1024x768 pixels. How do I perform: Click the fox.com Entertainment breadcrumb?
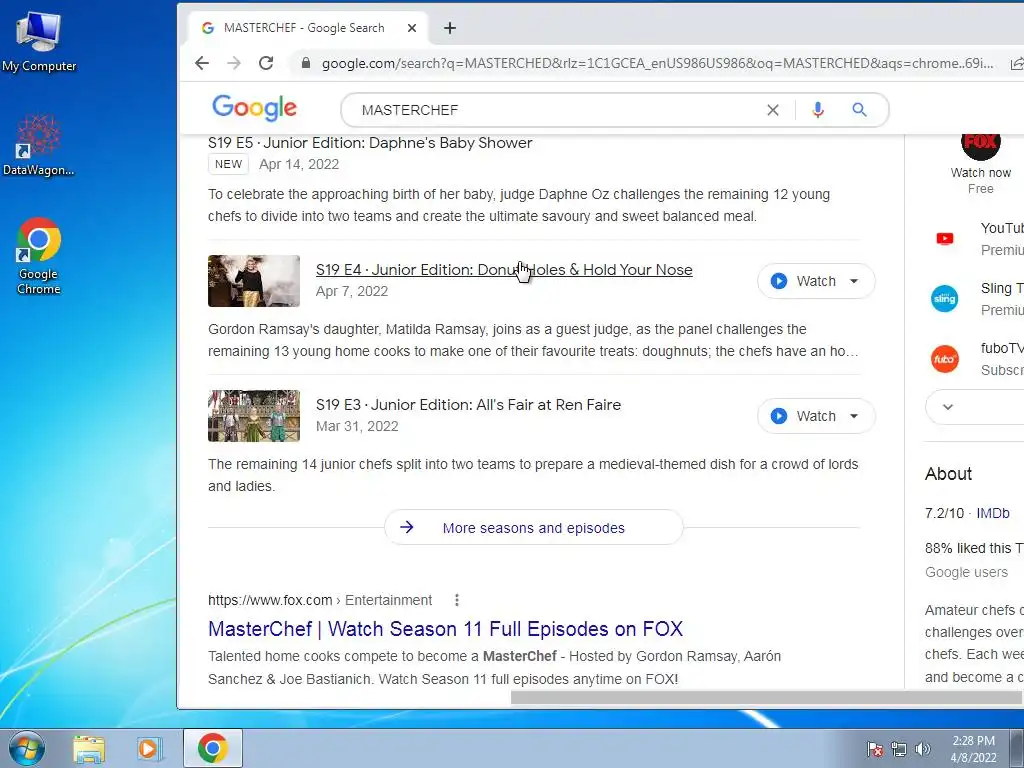[x=320, y=600]
